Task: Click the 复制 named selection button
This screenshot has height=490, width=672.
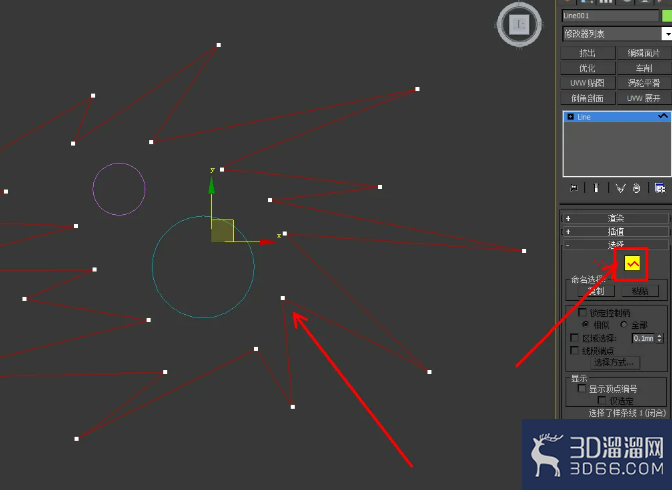Action: 596,291
